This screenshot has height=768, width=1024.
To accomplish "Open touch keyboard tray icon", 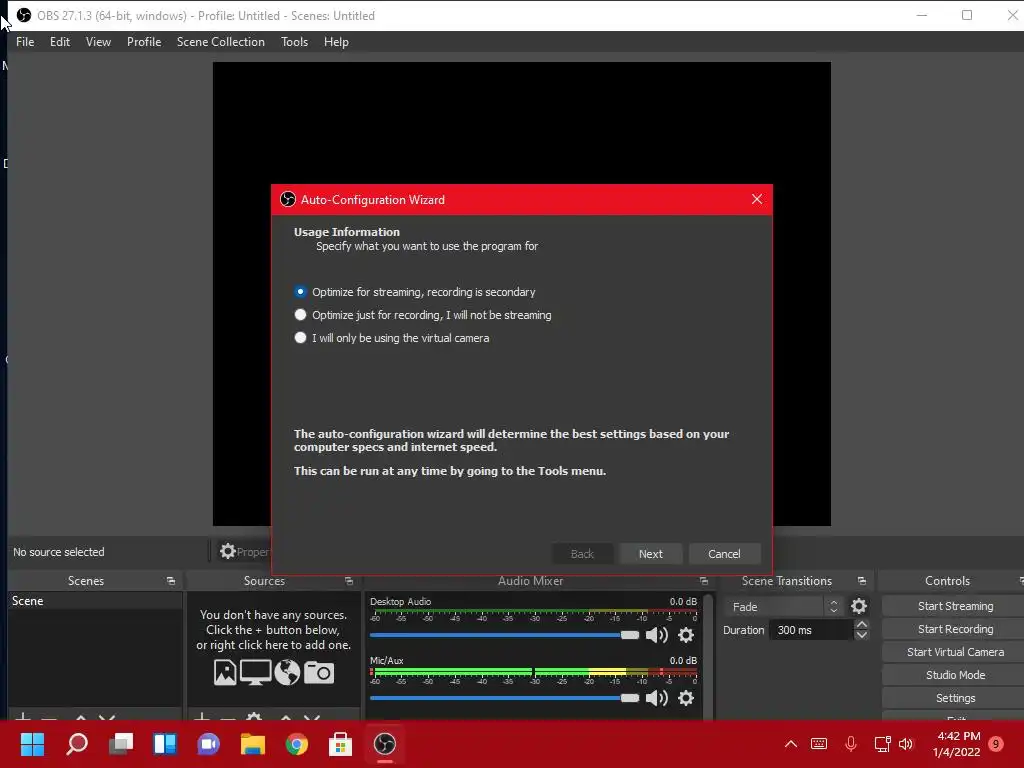I will (819, 744).
